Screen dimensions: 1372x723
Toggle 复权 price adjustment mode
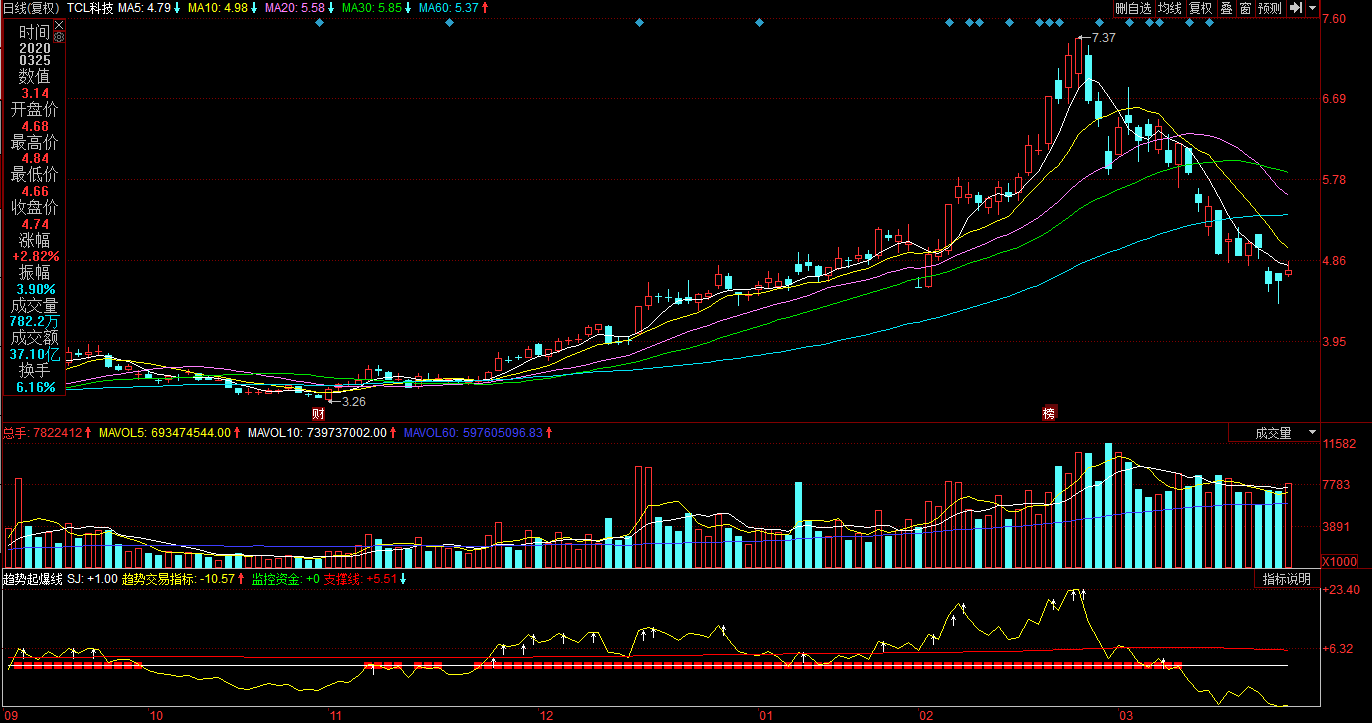(x=1201, y=8)
